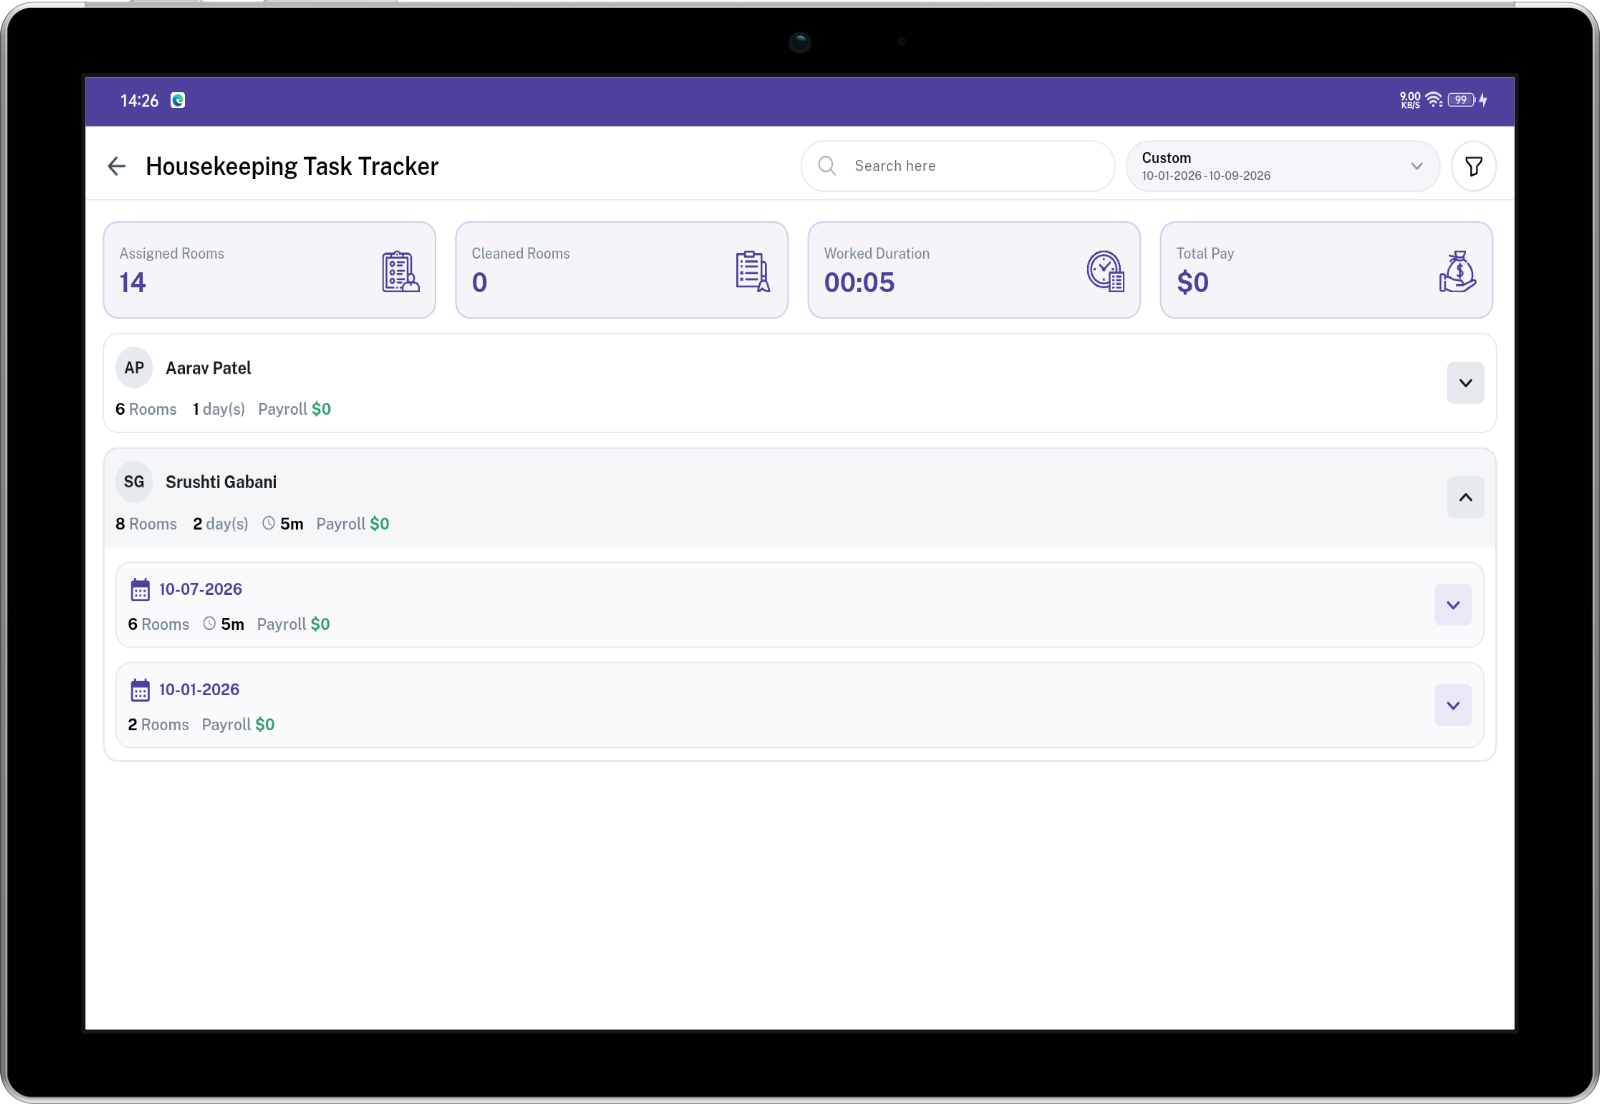Click the 00:05 worked duration value

(x=859, y=283)
